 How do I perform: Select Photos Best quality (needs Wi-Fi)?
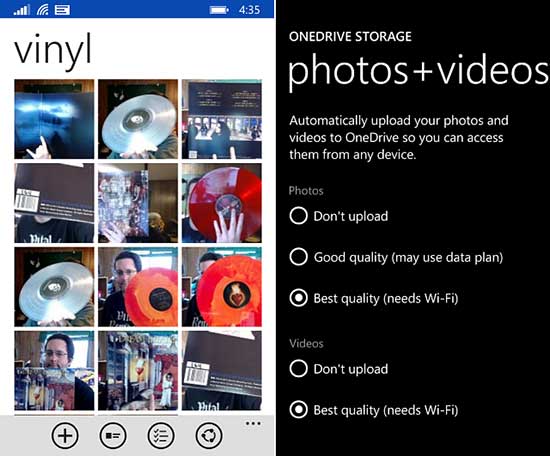pos(374,298)
